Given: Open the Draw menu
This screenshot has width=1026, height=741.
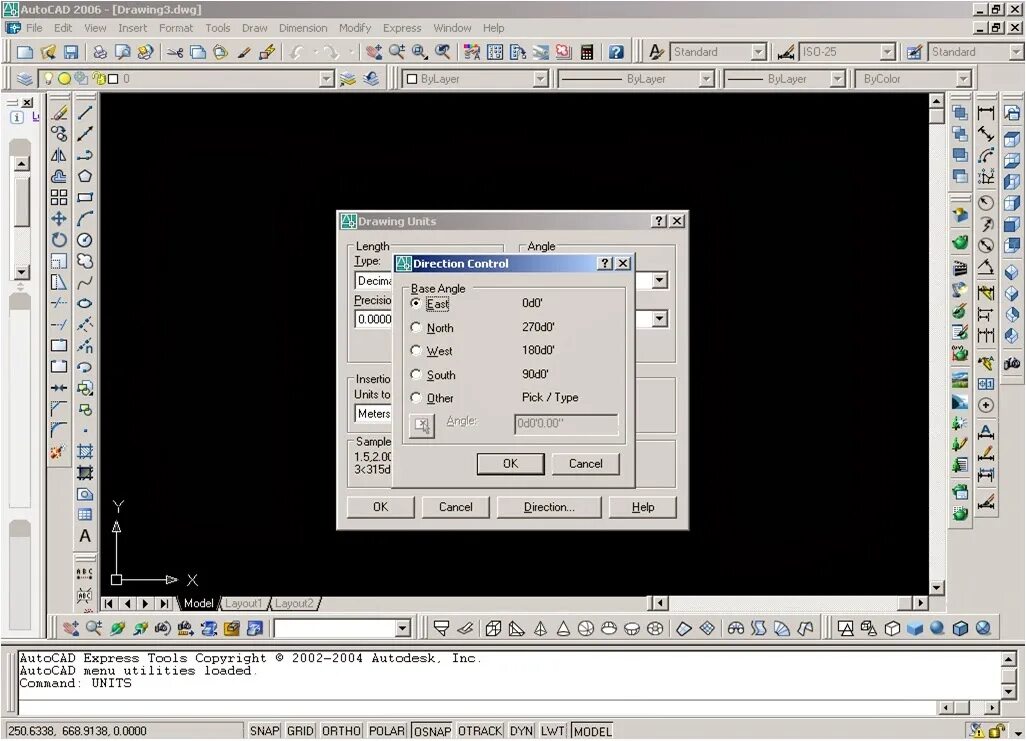Looking at the screenshot, I should (x=255, y=28).
